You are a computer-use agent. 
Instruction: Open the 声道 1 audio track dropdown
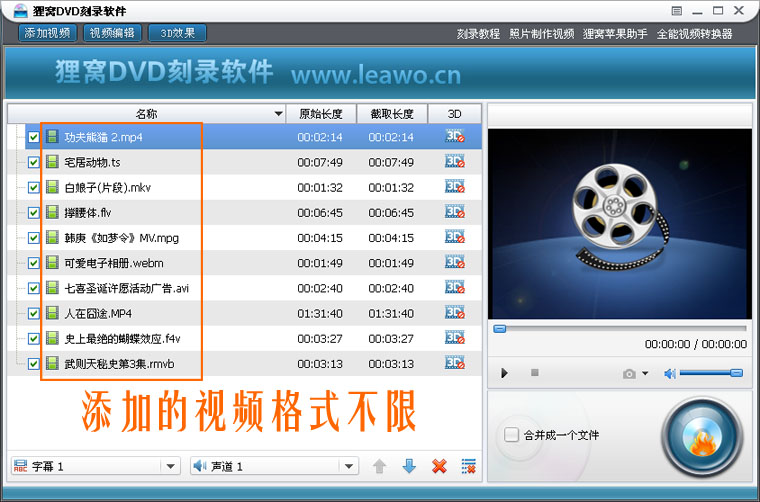pos(348,466)
